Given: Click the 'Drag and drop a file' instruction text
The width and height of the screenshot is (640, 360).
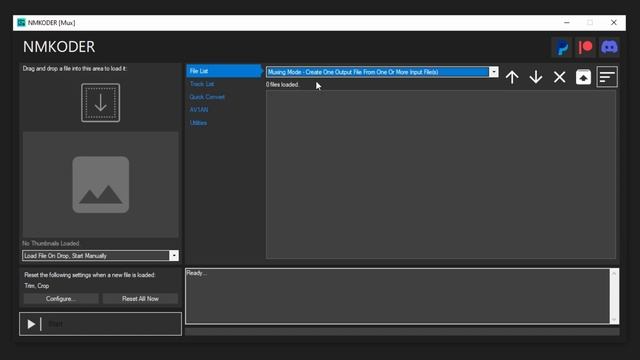Looking at the screenshot, I should pyautogui.click(x=75, y=69).
